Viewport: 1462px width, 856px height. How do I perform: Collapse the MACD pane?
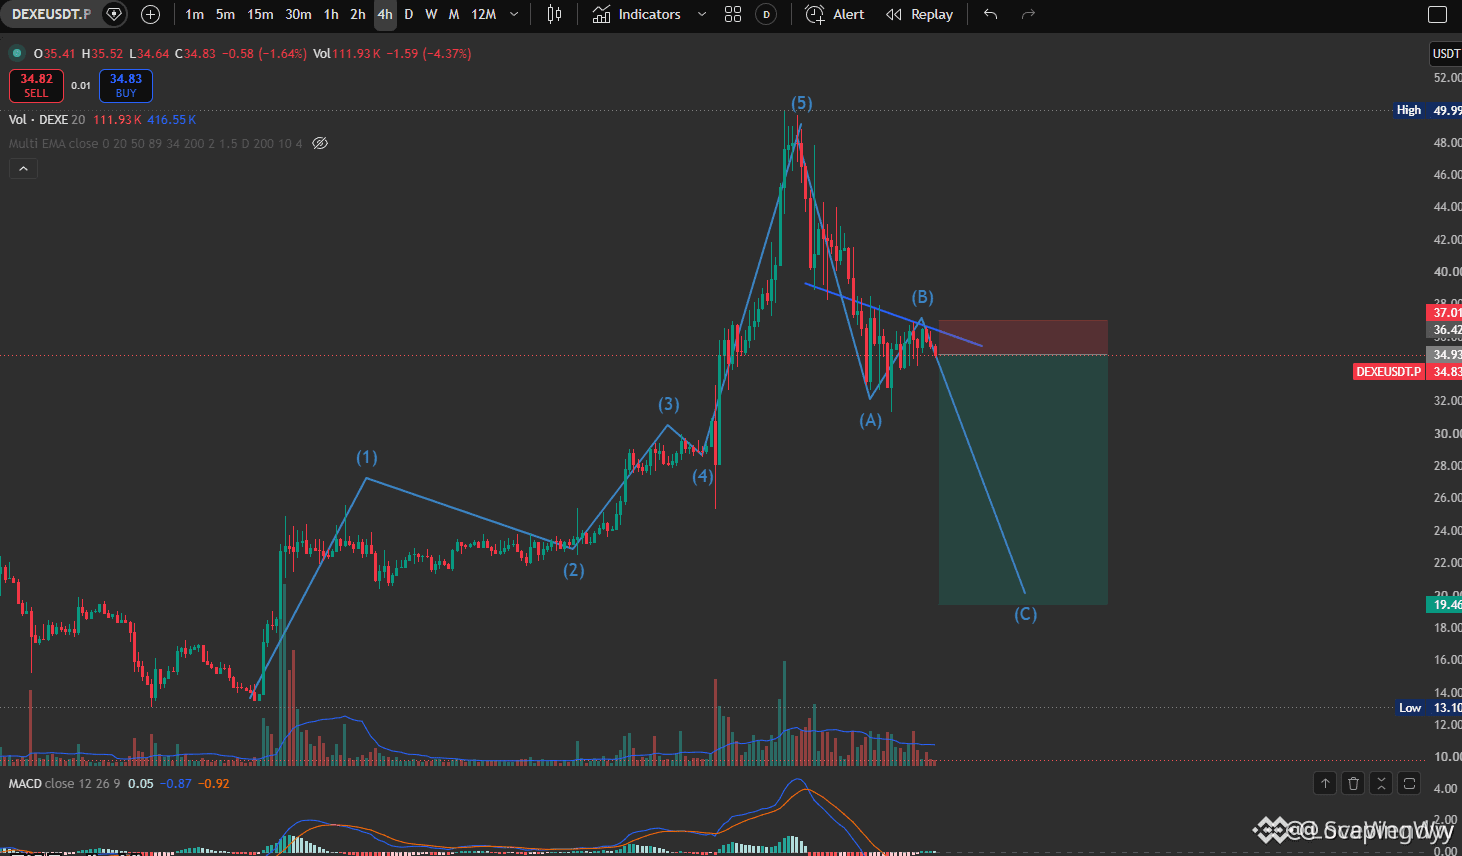[1381, 783]
